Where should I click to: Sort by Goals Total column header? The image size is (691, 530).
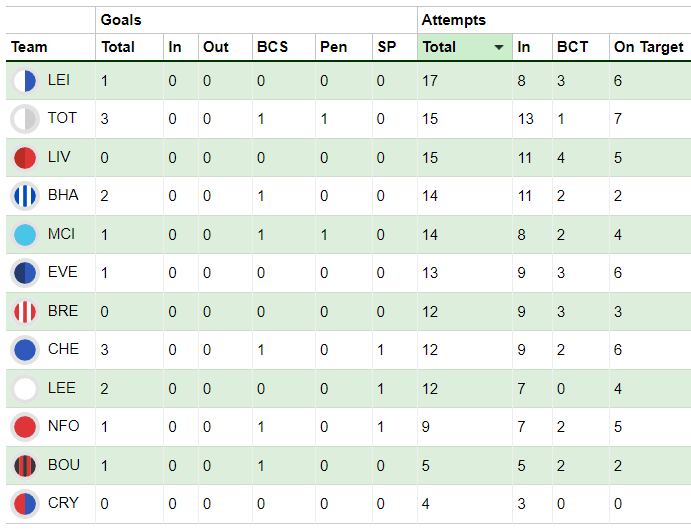(x=118, y=47)
